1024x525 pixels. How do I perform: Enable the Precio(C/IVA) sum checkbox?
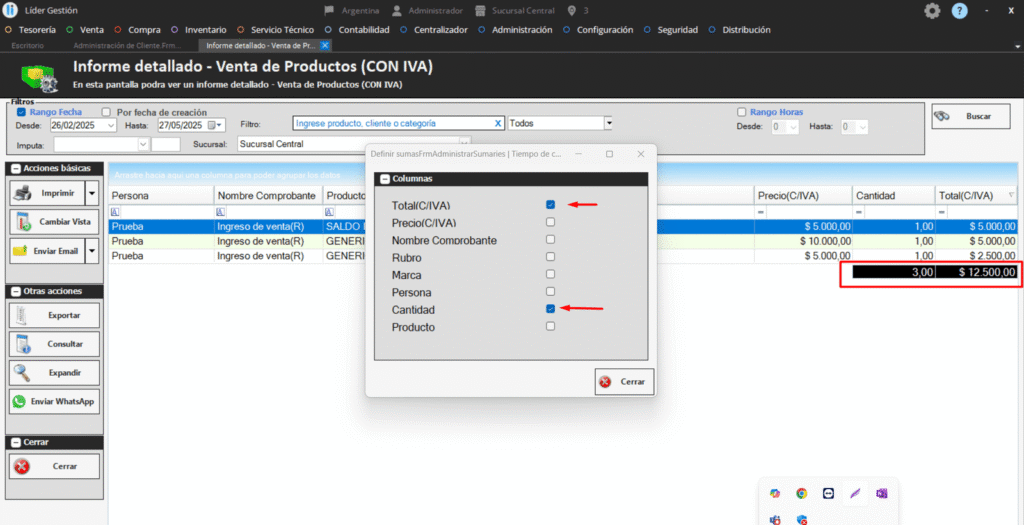pyautogui.click(x=550, y=222)
